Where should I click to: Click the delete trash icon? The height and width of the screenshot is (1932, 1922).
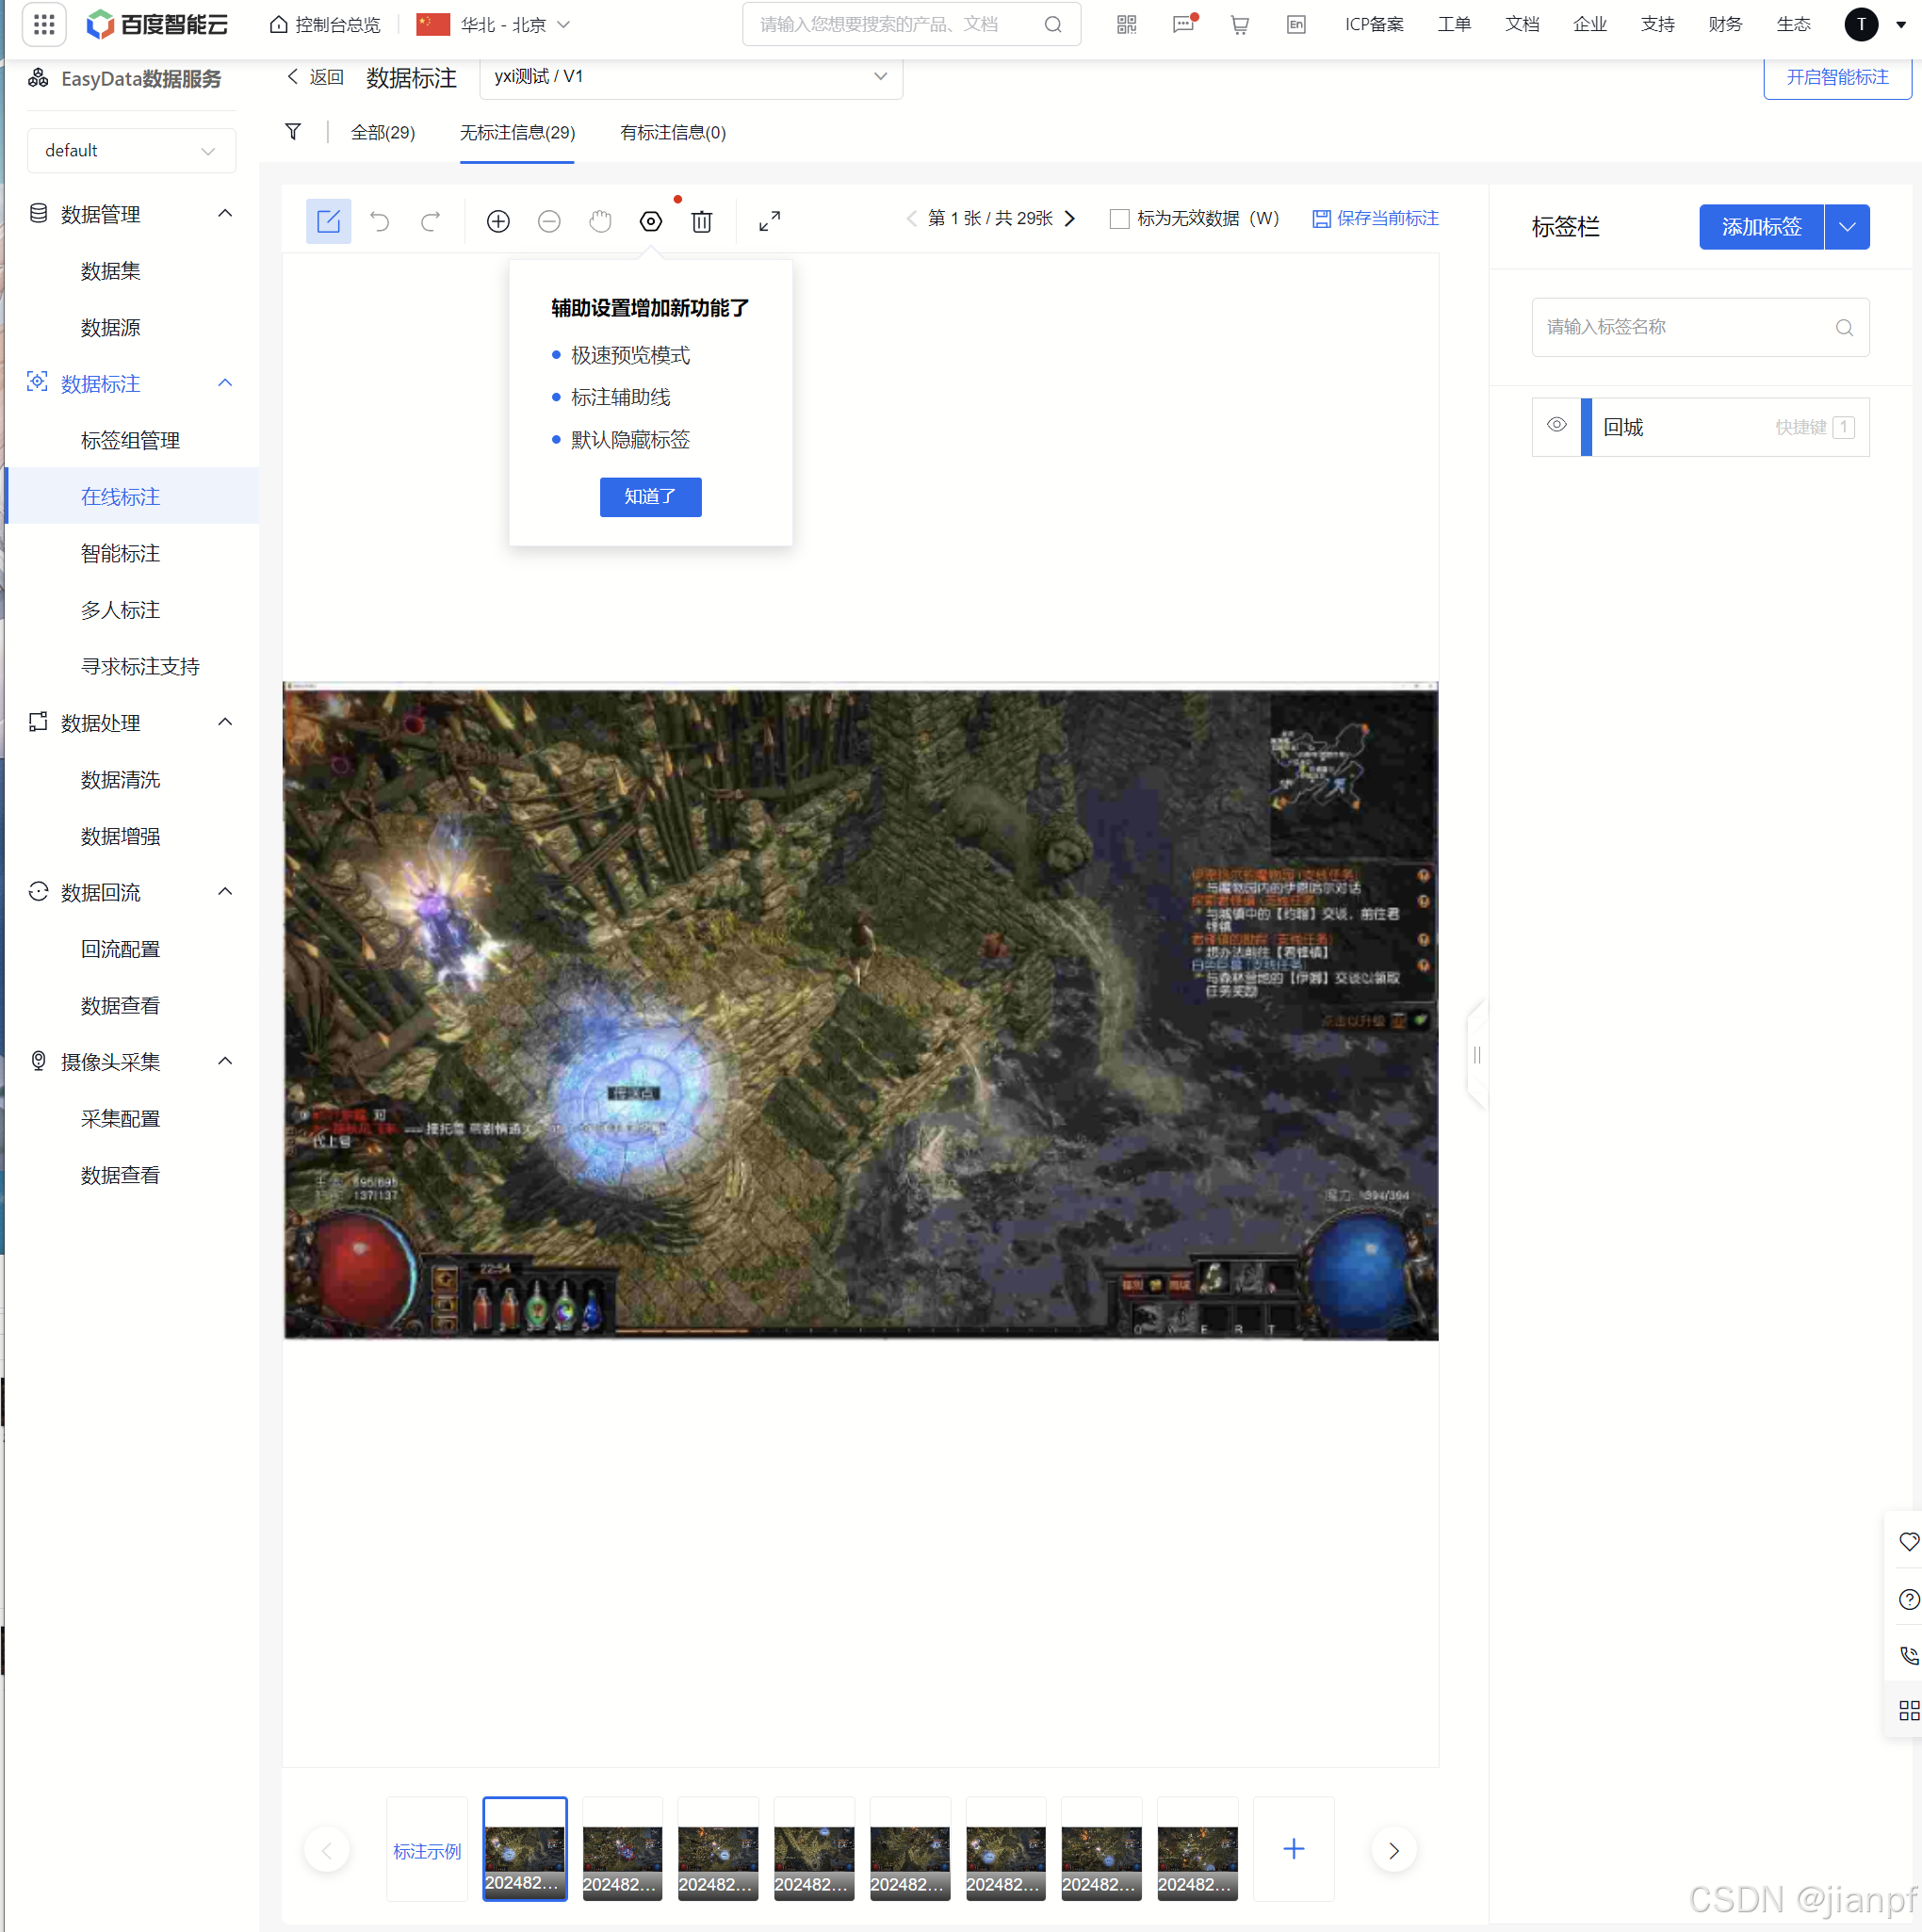click(702, 221)
